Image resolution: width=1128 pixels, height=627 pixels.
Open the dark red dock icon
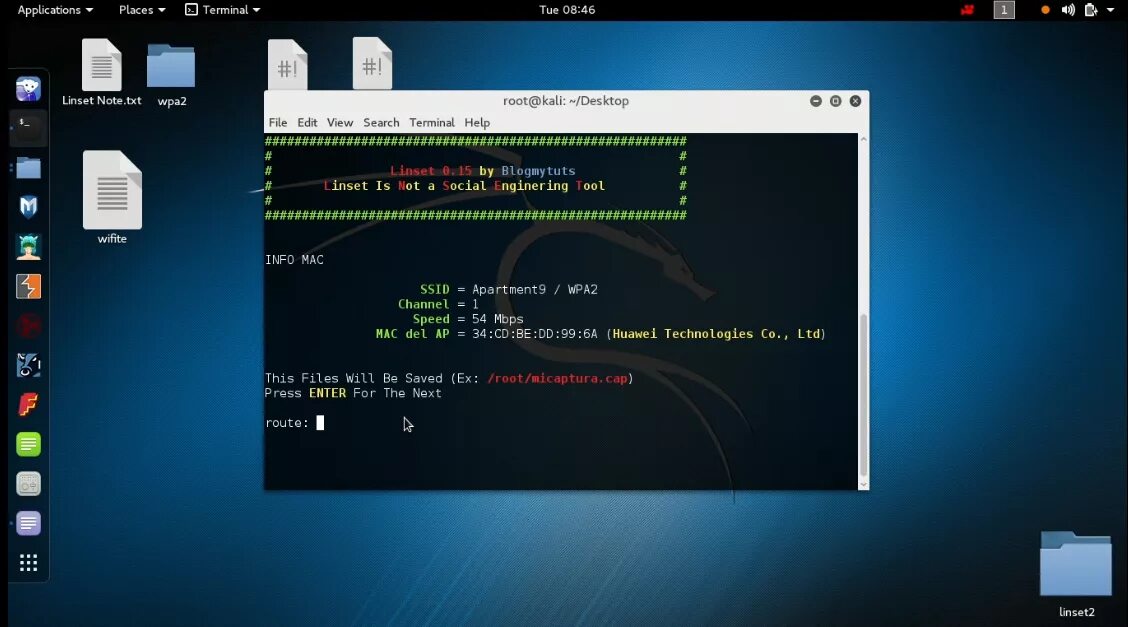coord(28,326)
